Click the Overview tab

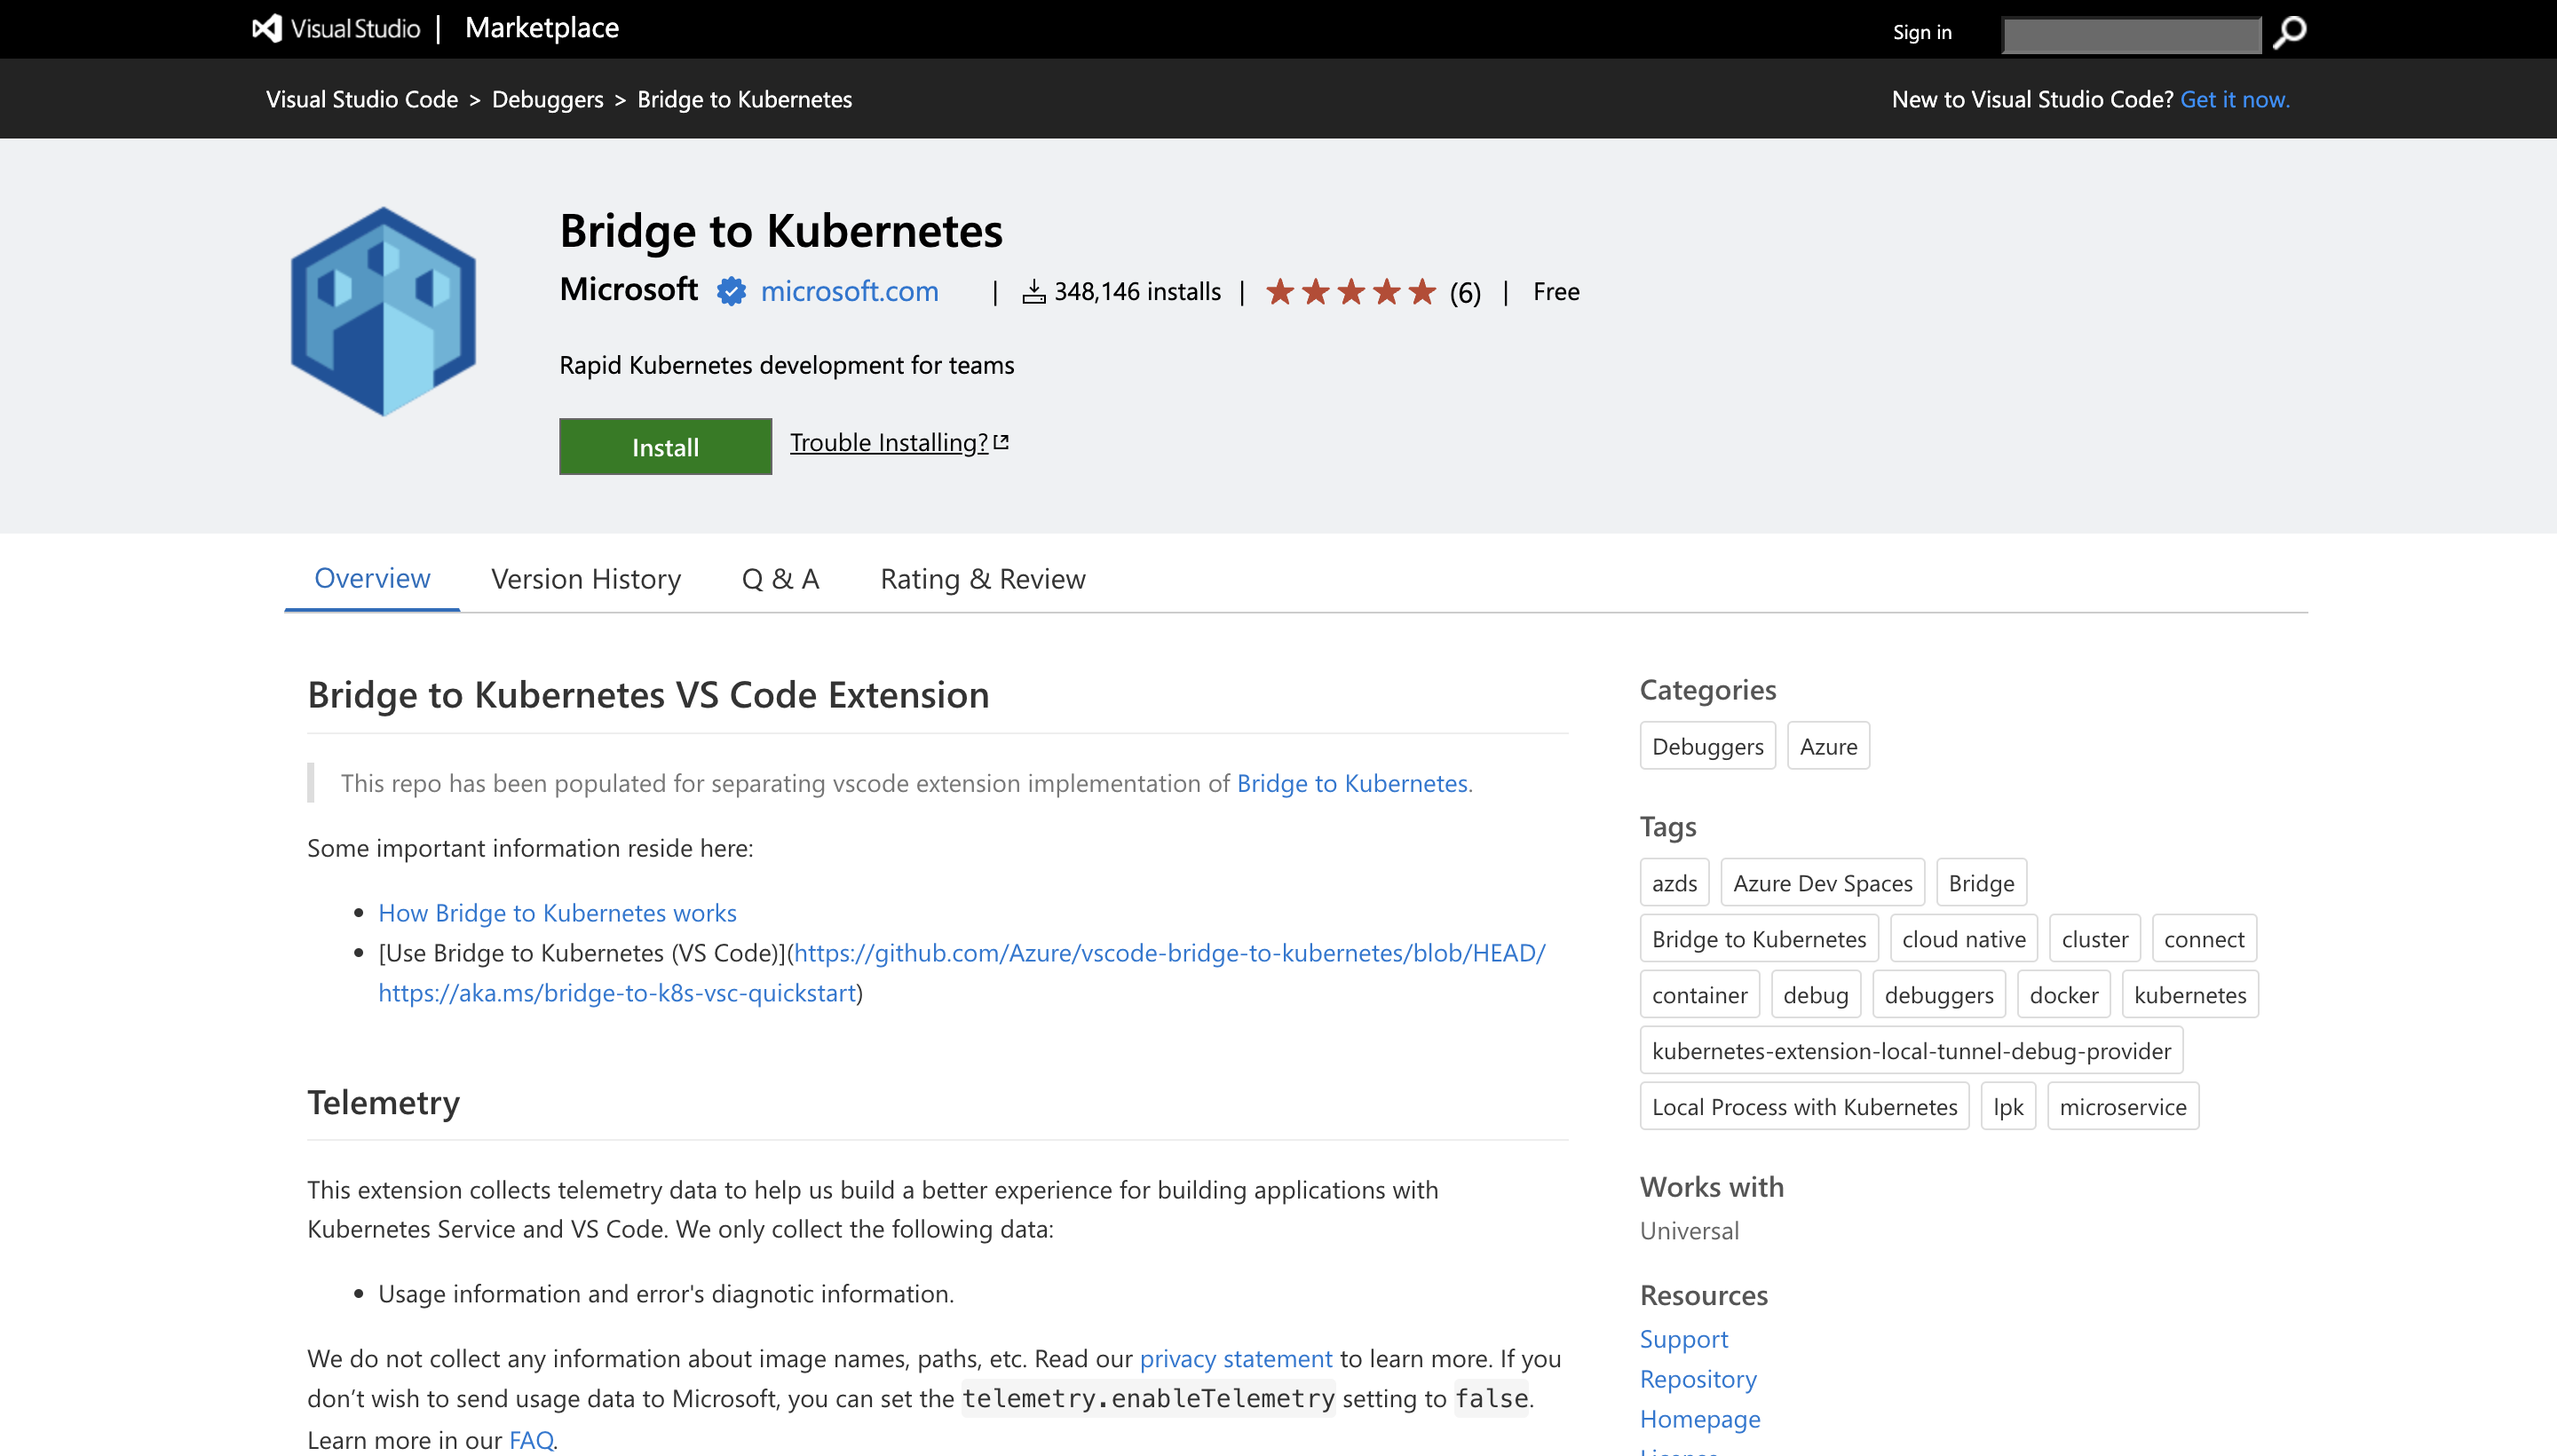[x=370, y=576]
